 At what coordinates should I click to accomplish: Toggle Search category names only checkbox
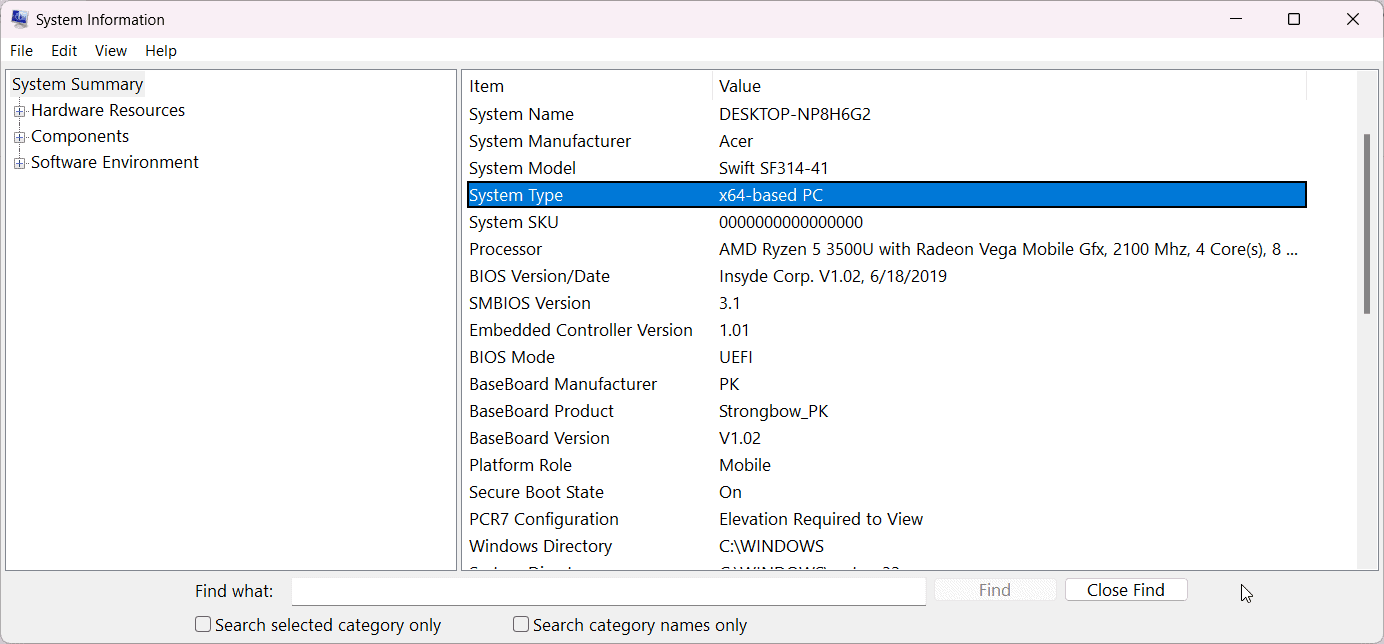point(521,625)
